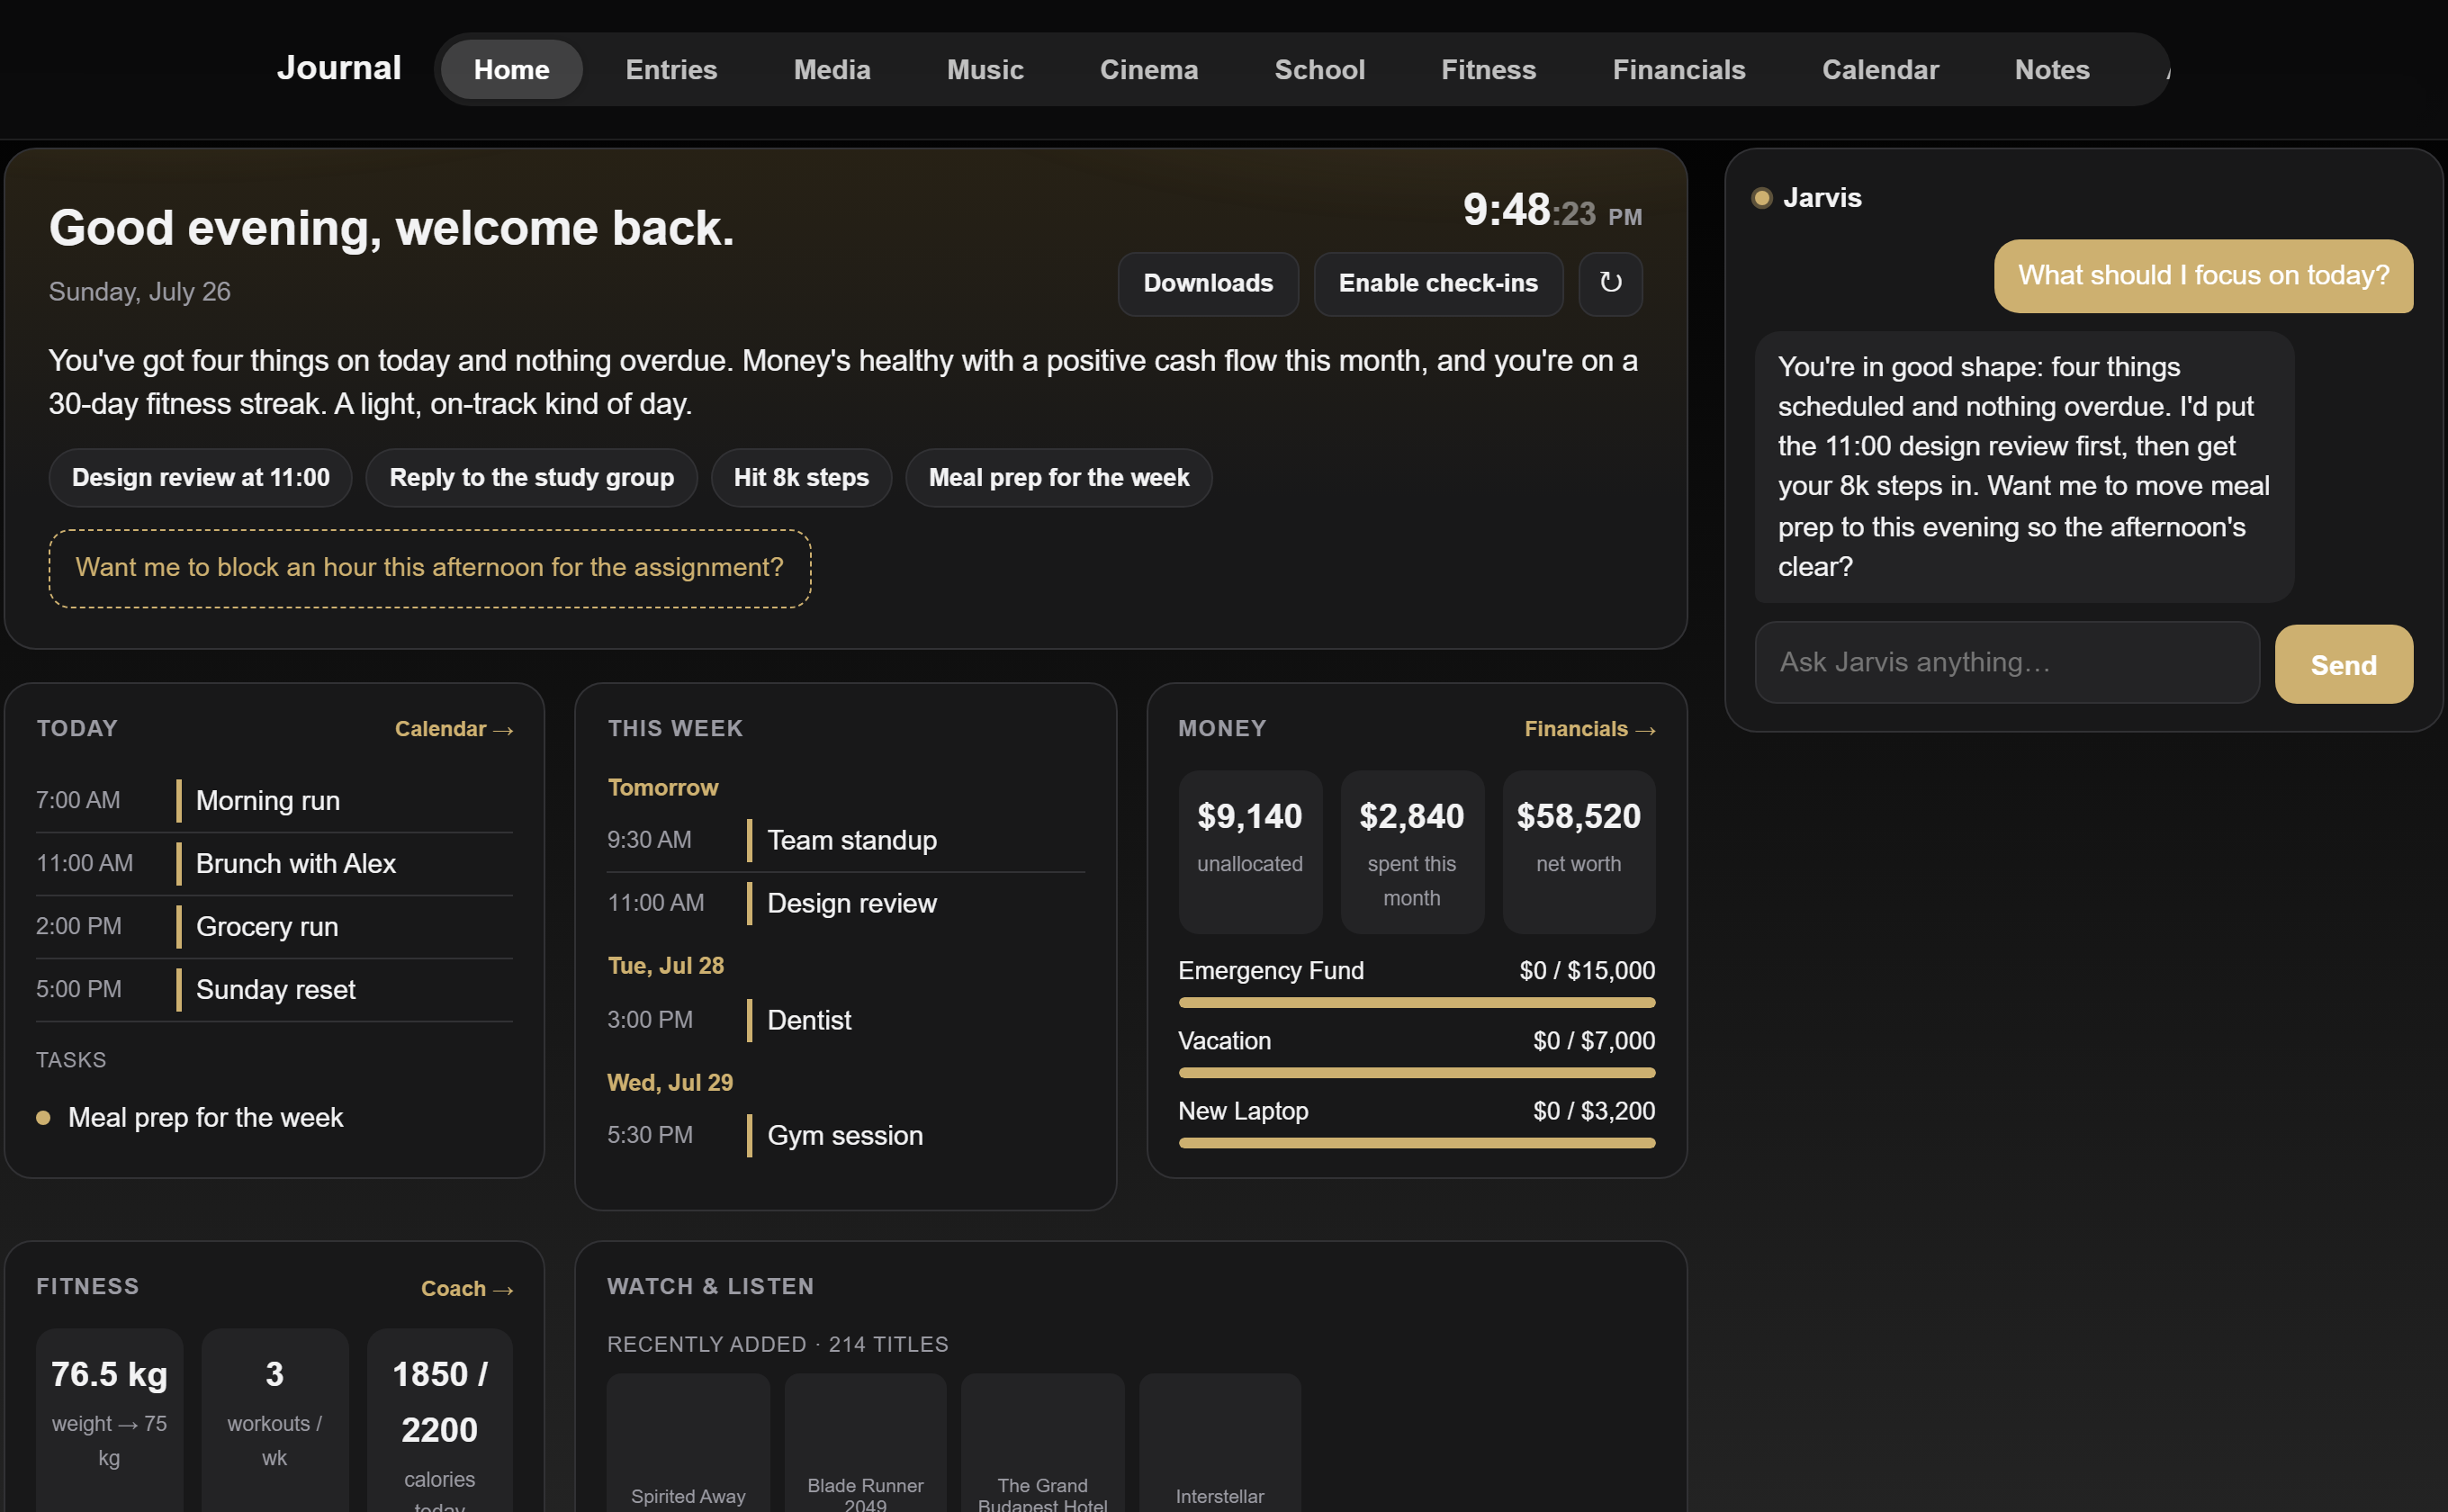Viewport: 2448px width, 1512px height.
Task: Open the Interstellar thumbnail
Action: click(1219, 1442)
